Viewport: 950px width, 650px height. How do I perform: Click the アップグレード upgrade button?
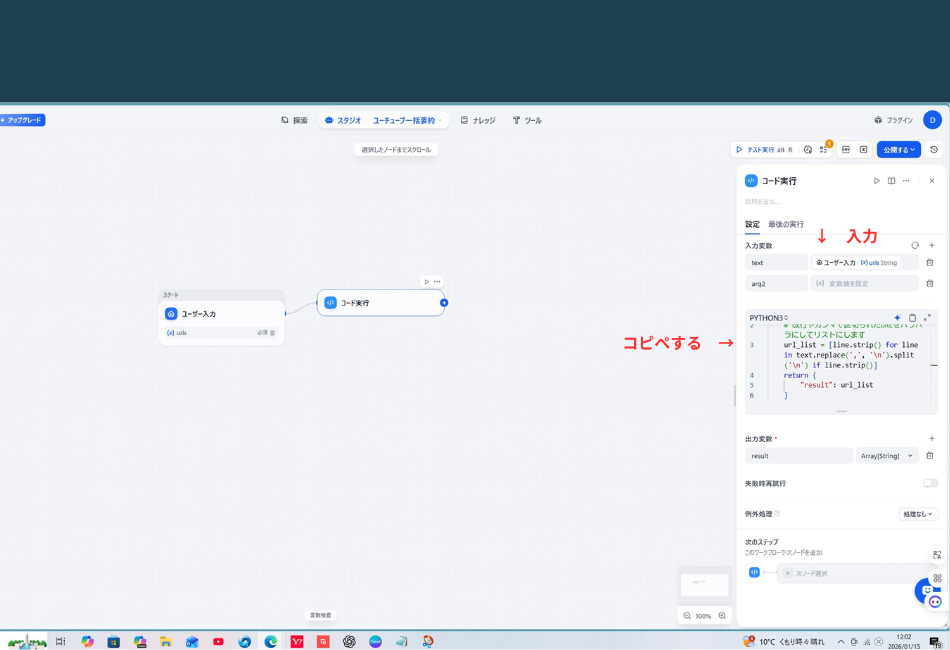tap(24, 119)
